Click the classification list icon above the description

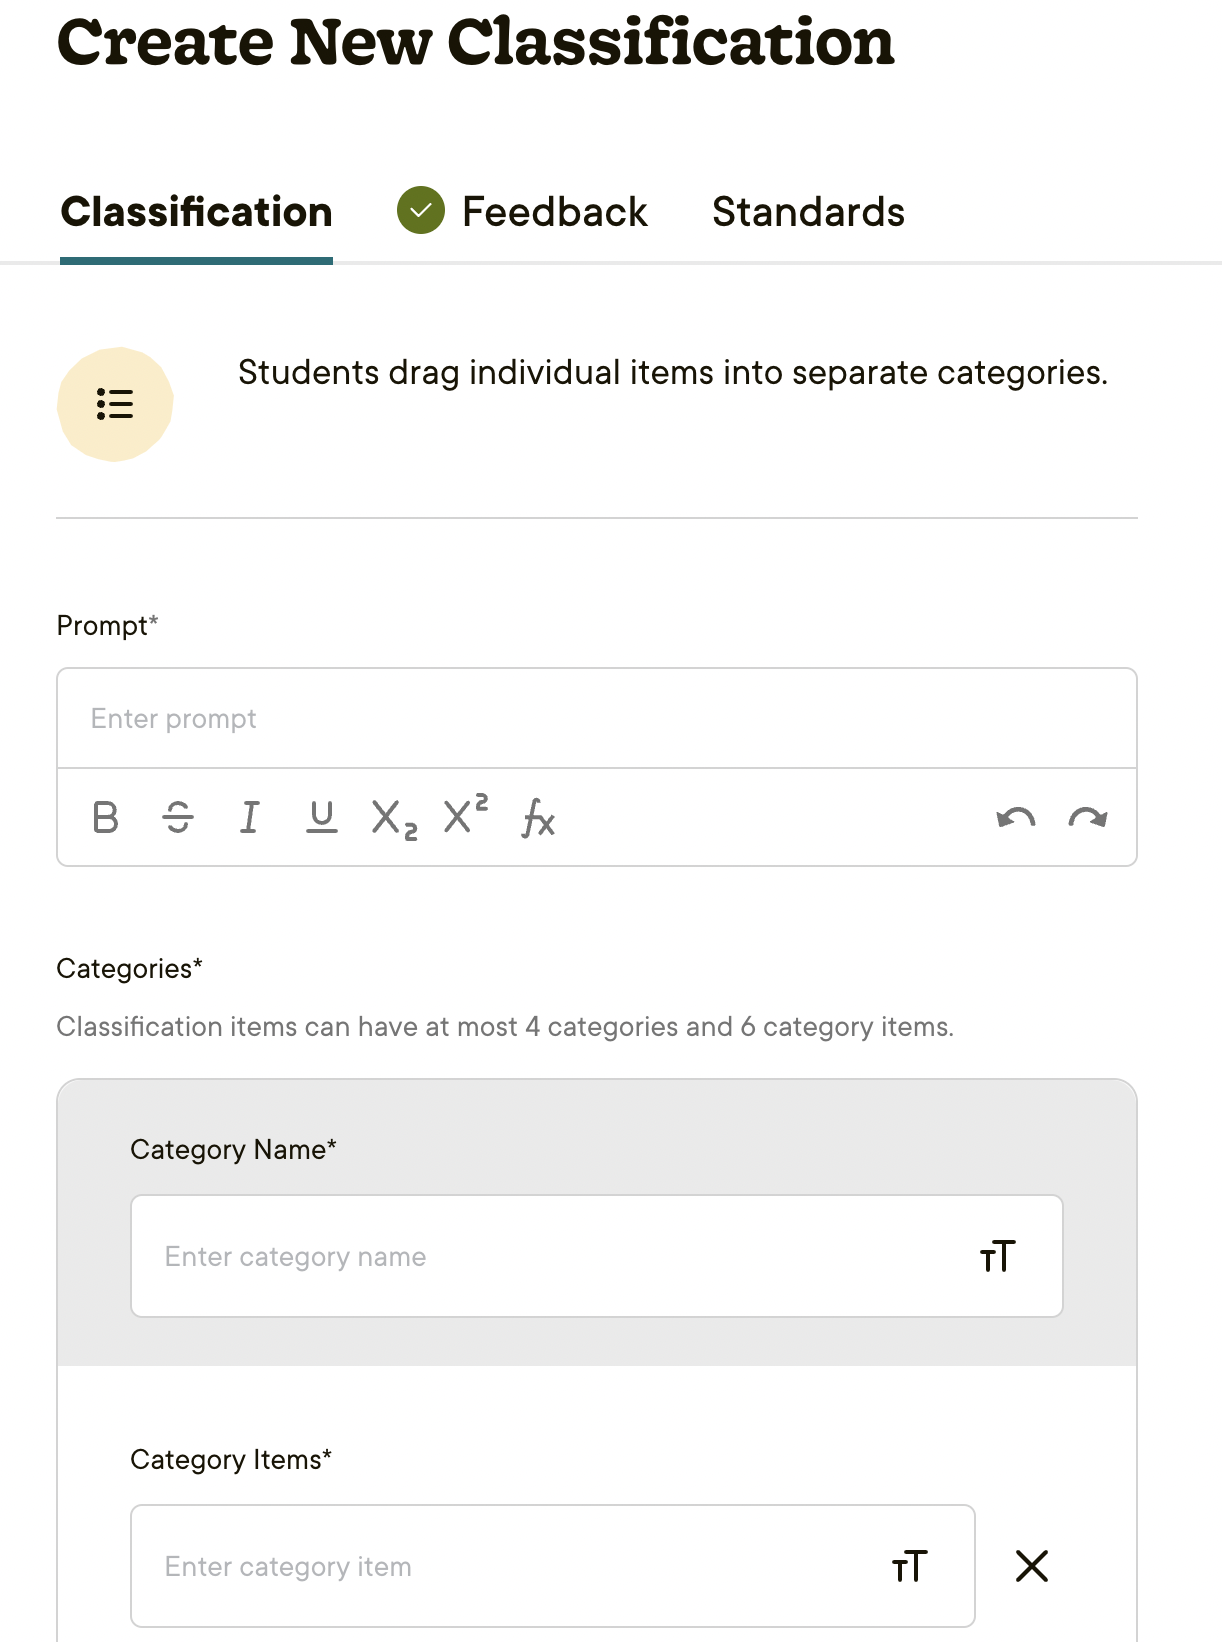point(115,403)
